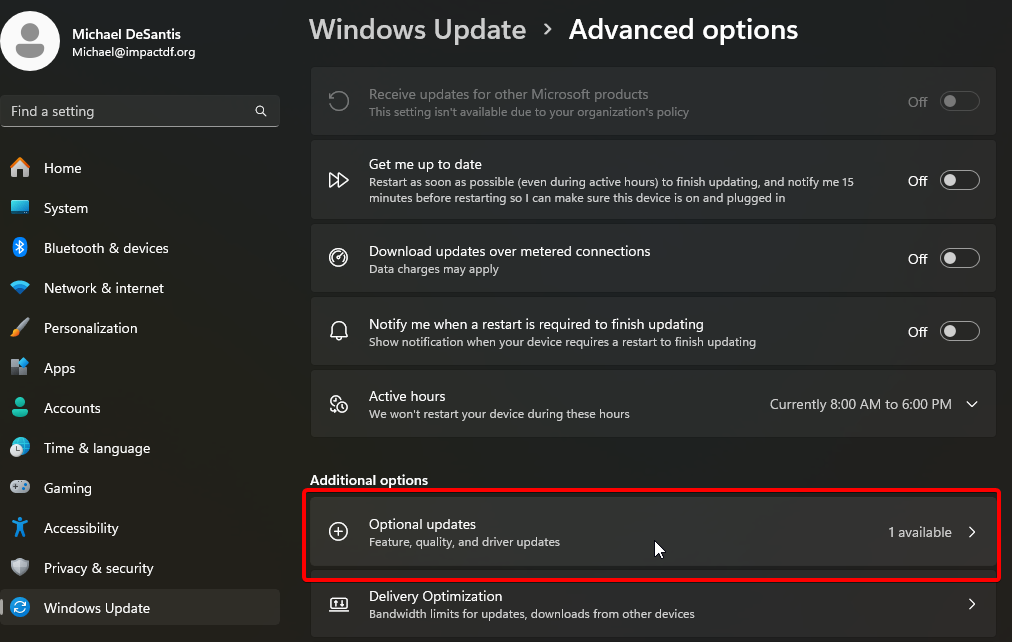Click 'Feature, quality, and driver updates' description
Image resolution: width=1012 pixels, height=642 pixels.
pyautogui.click(x=464, y=542)
